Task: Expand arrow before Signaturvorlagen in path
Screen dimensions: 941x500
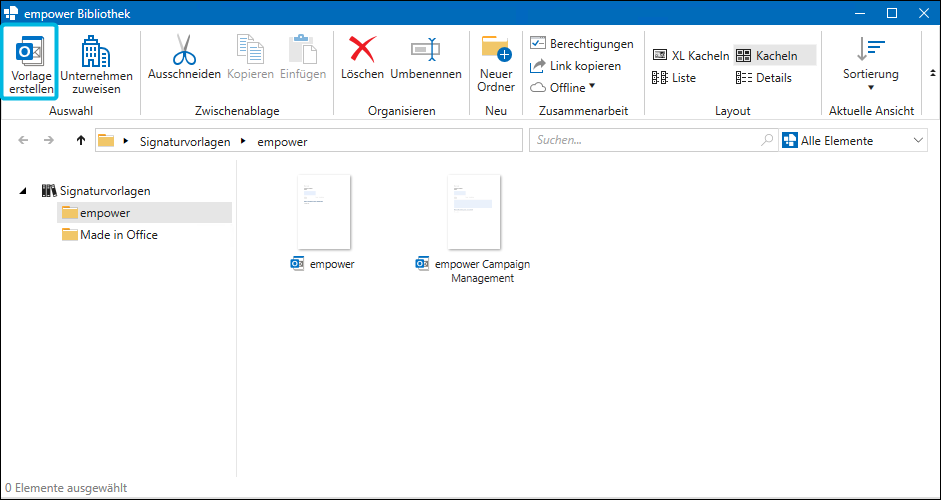Action: 125,142
